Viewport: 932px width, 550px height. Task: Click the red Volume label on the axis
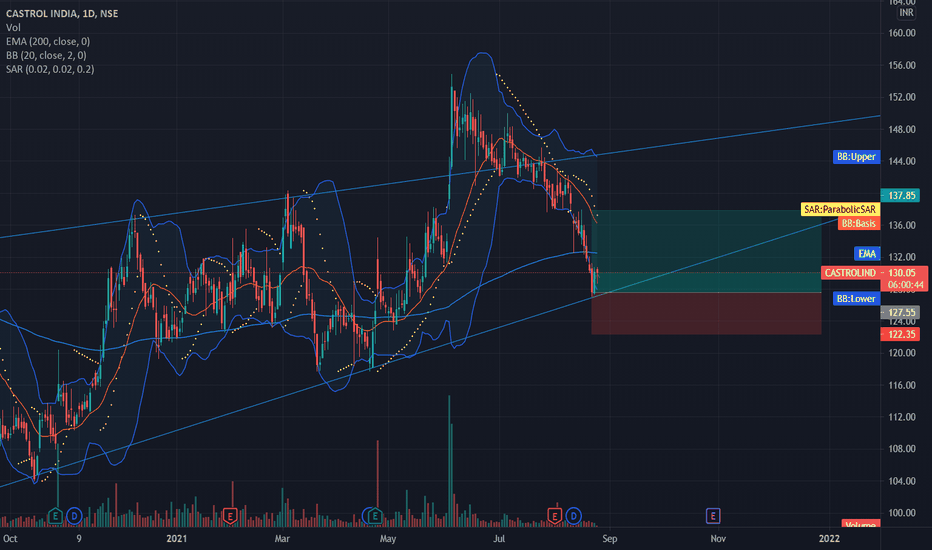859,524
